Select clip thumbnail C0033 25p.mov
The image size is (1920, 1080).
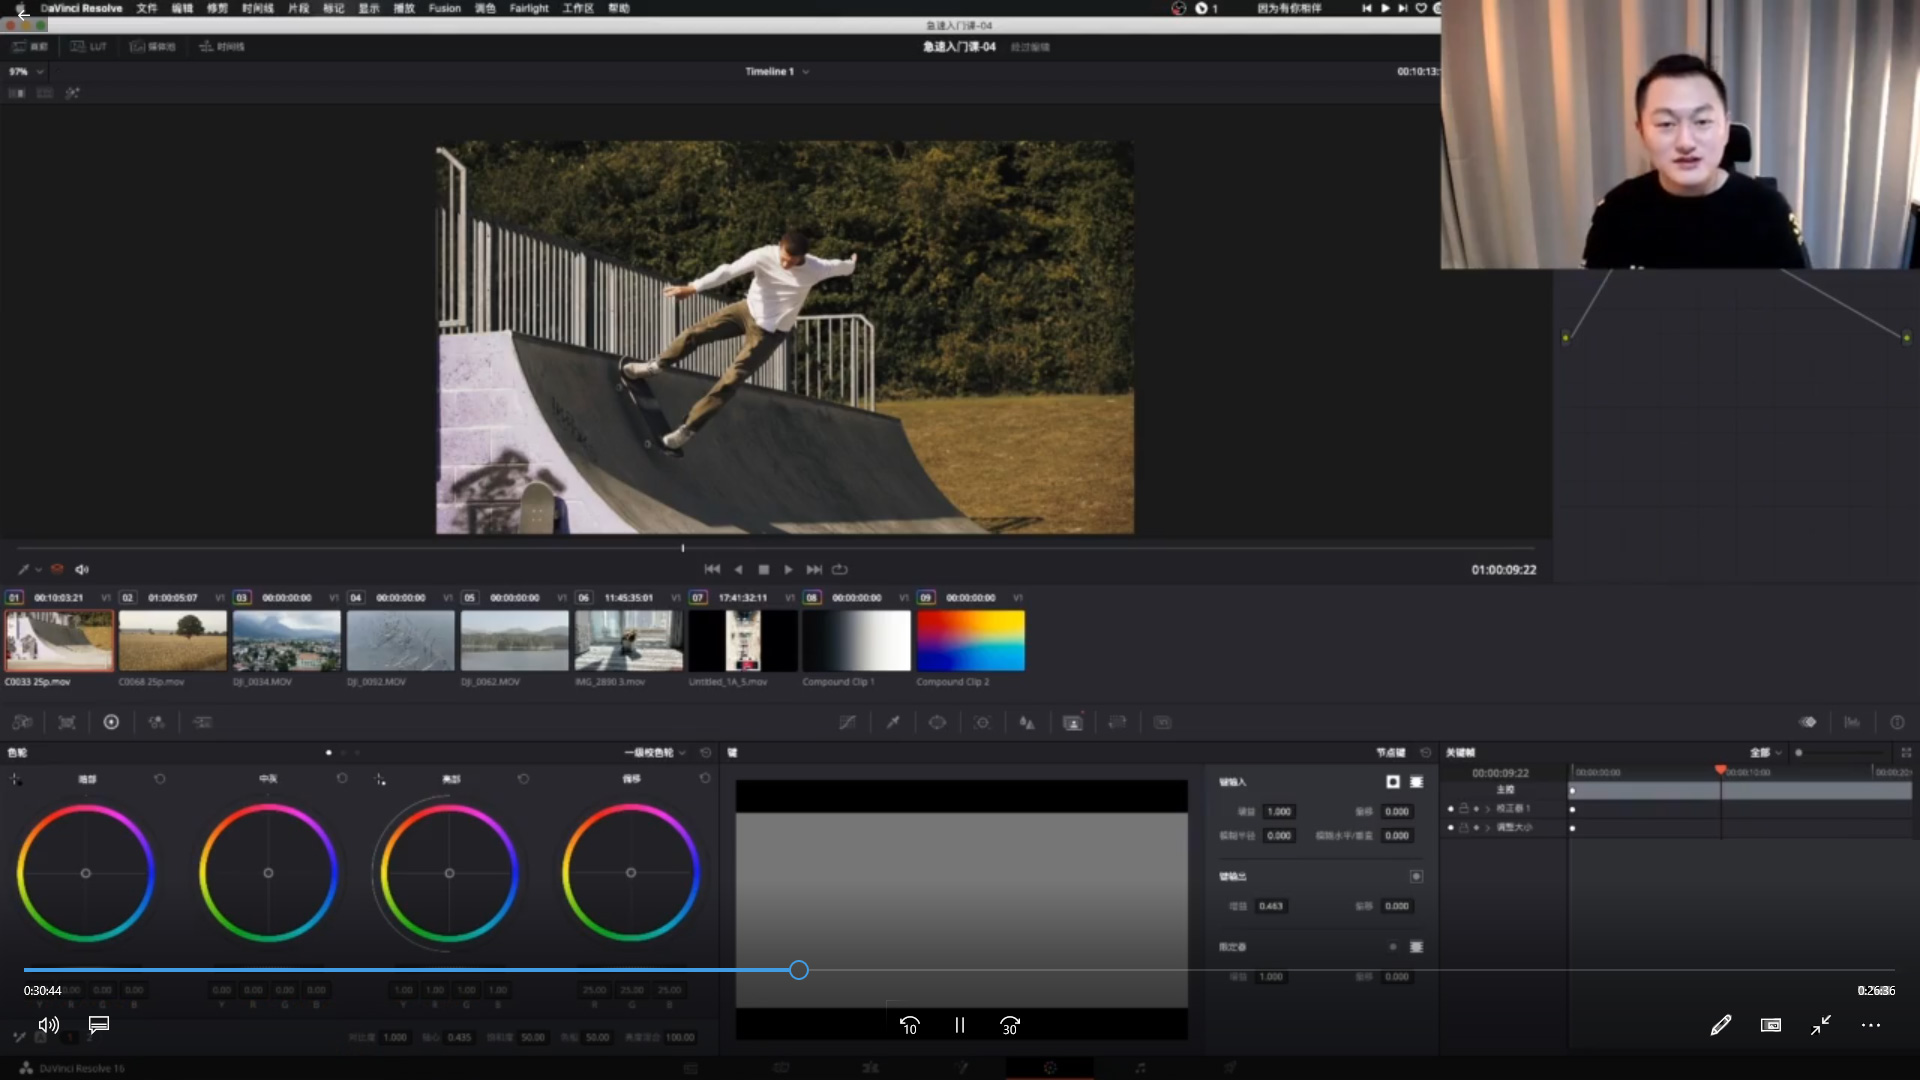(x=59, y=641)
